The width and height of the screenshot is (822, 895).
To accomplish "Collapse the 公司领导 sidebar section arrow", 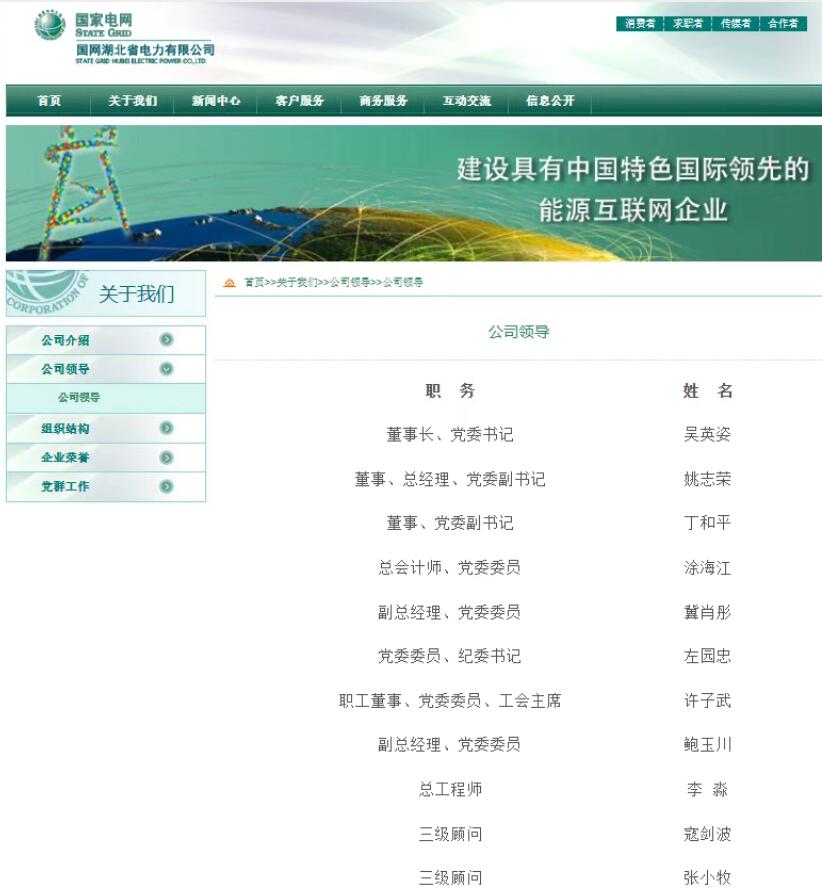I will pyautogui.click(x=166, y=369).
